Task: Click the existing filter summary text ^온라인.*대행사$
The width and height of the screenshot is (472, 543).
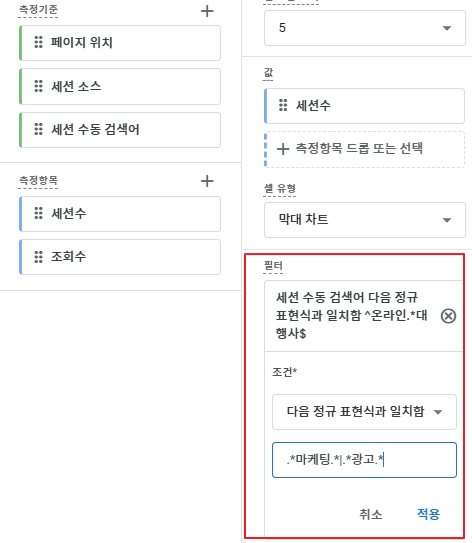Action: point(351,315)
